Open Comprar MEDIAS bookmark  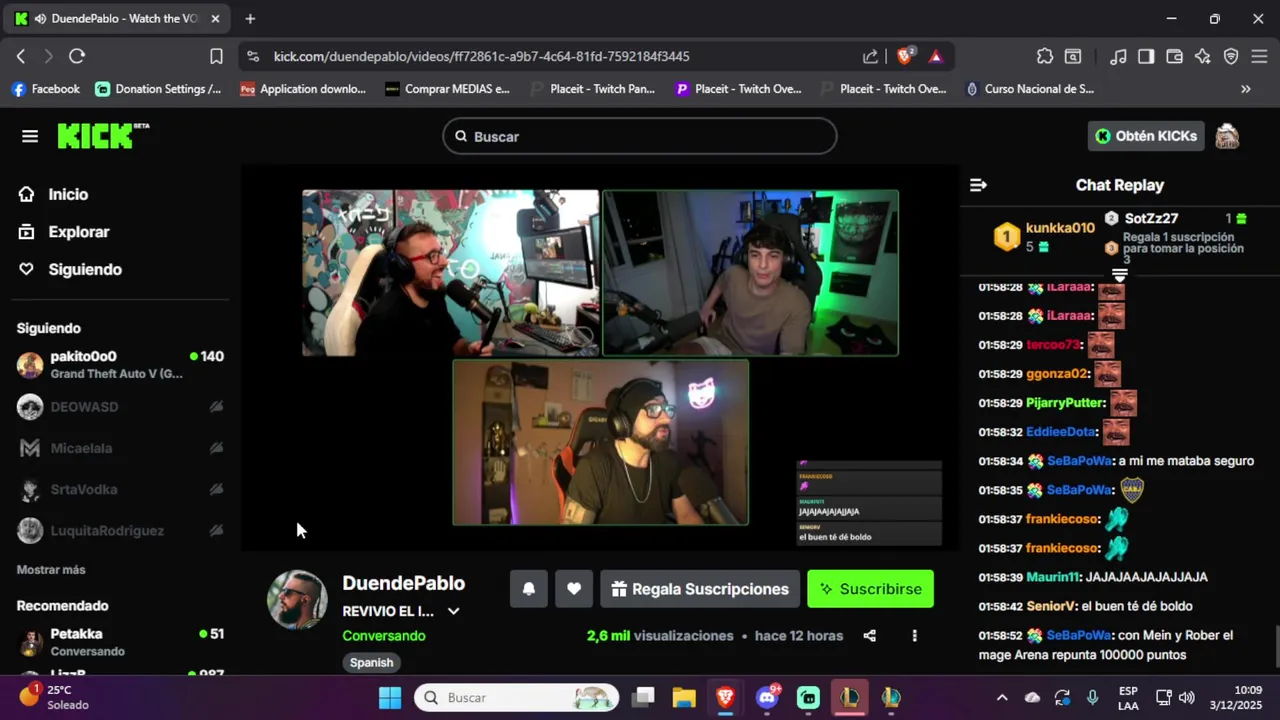(x=448, y=89)
